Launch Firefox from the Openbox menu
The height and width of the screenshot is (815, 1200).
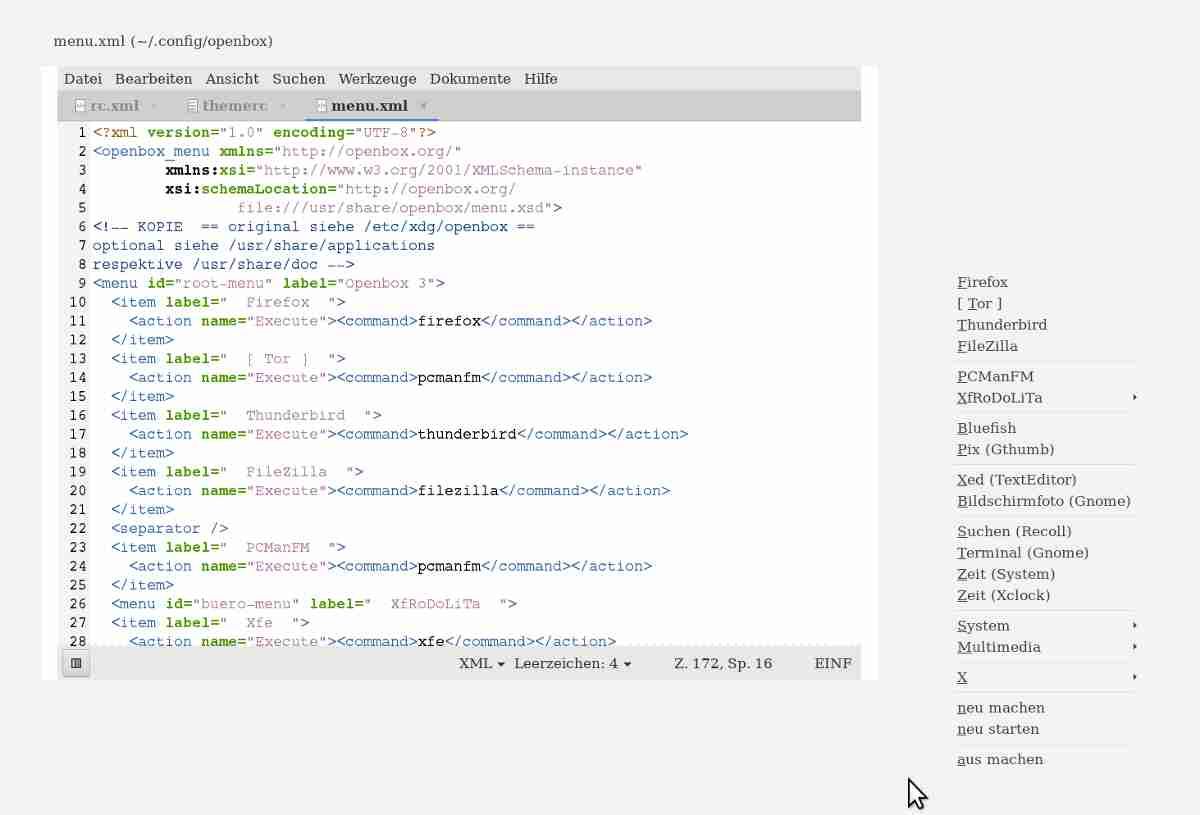(x=982, y=282)
